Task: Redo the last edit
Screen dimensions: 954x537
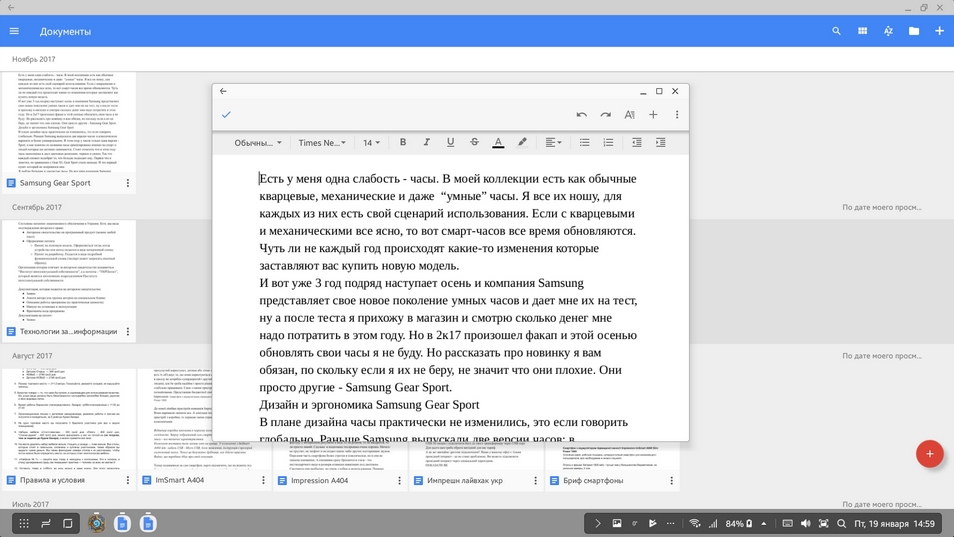Action: point(605,114)
